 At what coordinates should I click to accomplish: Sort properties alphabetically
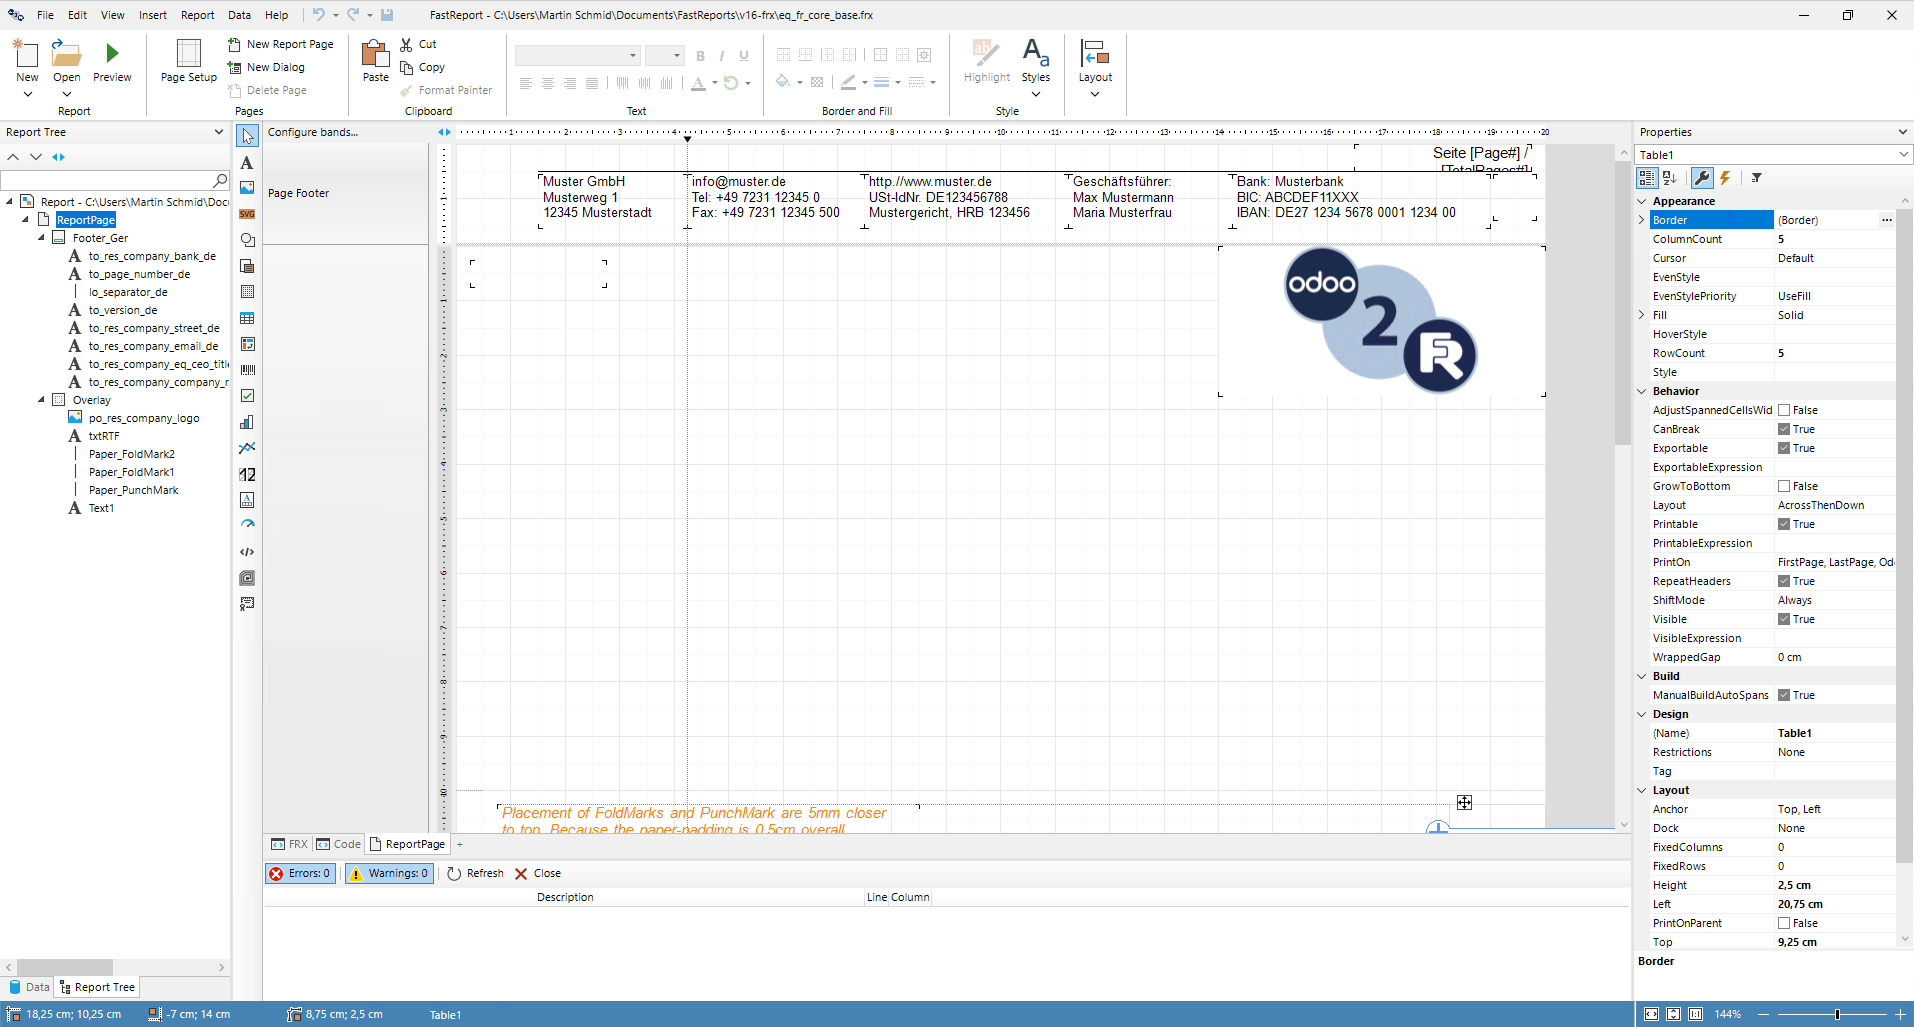[x=1671, y=178]
